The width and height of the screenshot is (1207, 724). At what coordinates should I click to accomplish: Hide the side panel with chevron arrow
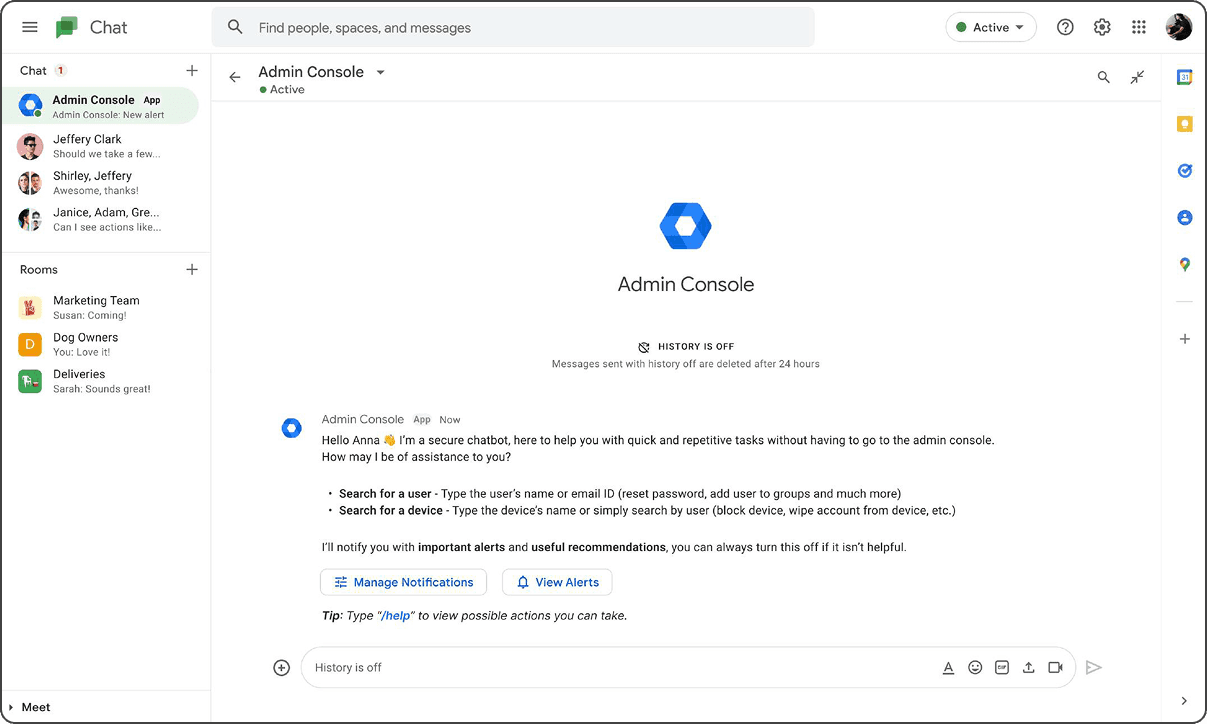tap(1185, 701)
